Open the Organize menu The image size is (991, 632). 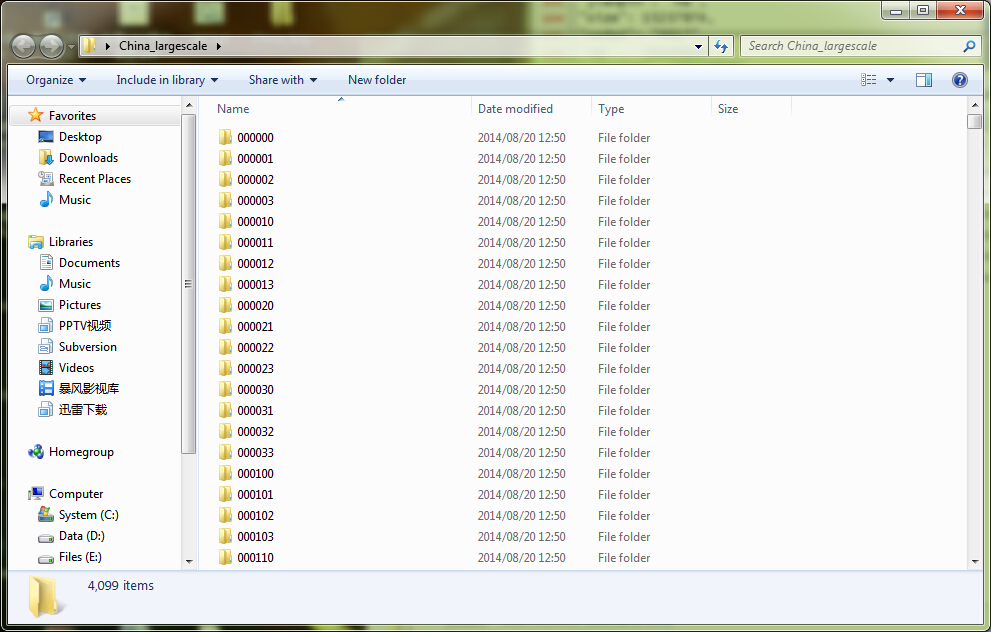(56, 80)
